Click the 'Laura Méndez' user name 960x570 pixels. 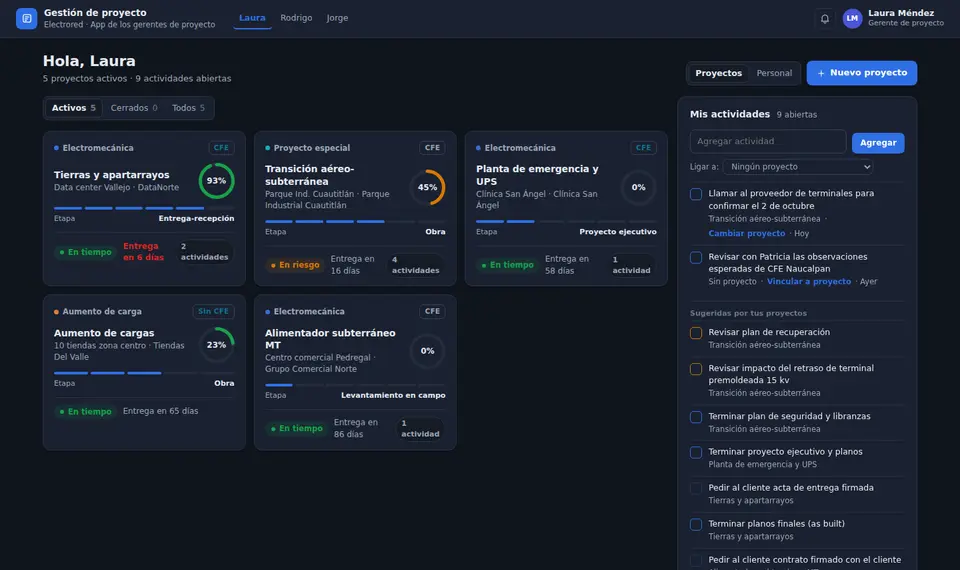(x=901, y=13)
